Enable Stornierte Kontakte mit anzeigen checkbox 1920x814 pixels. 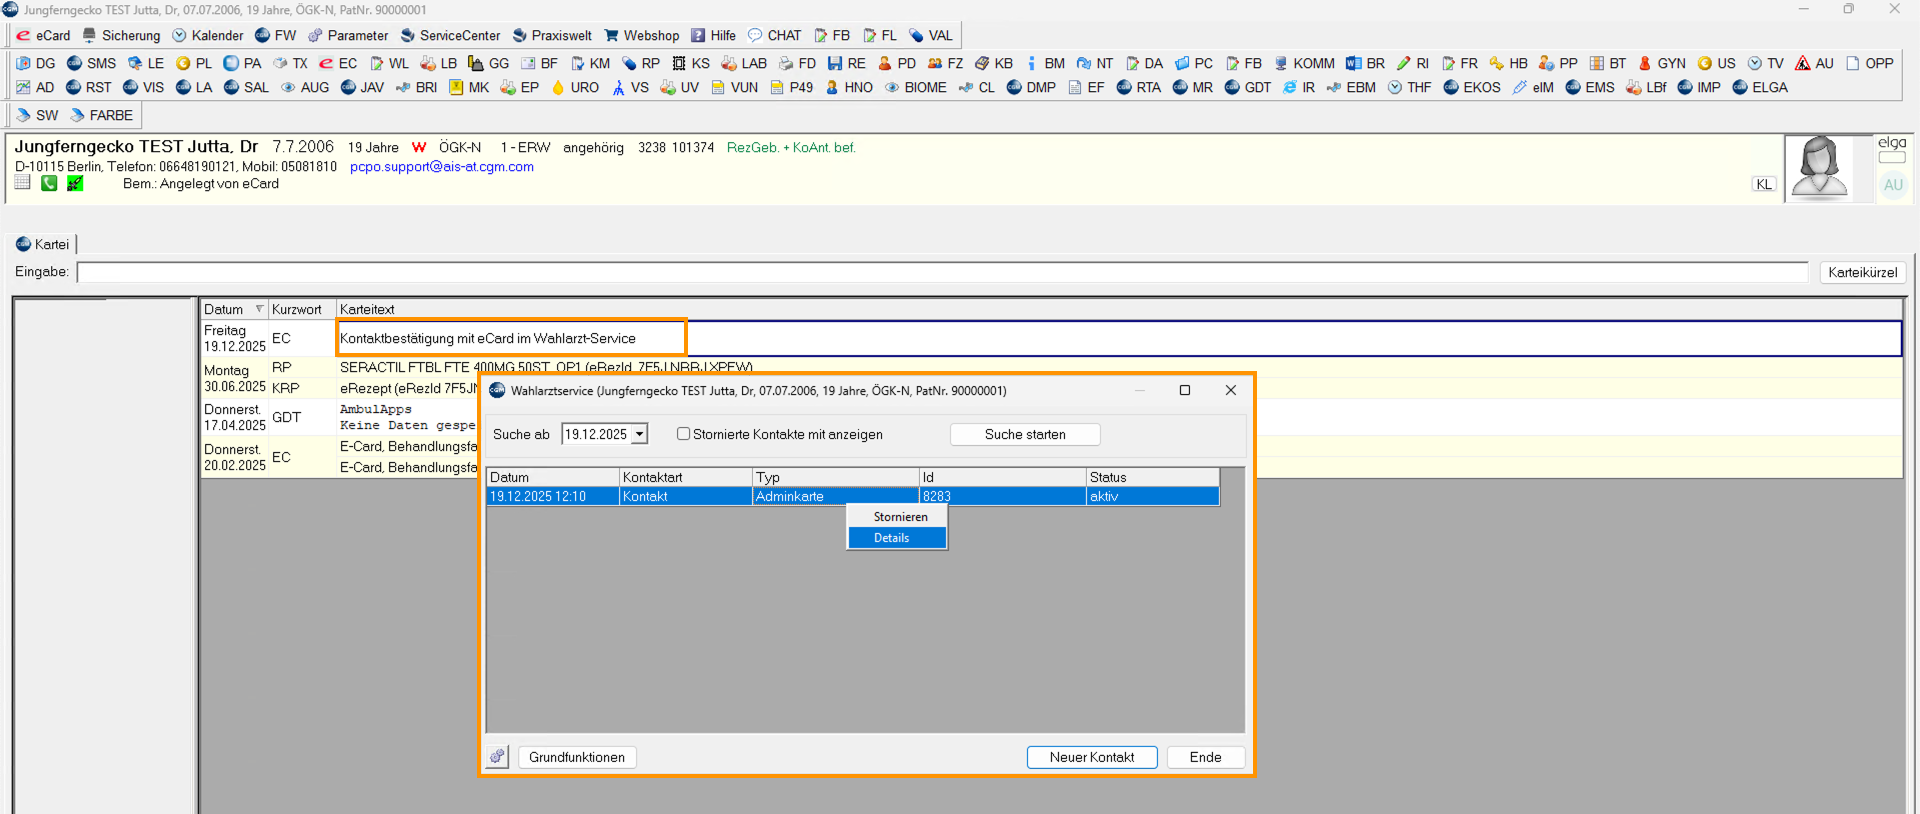(x=684, y=434)
